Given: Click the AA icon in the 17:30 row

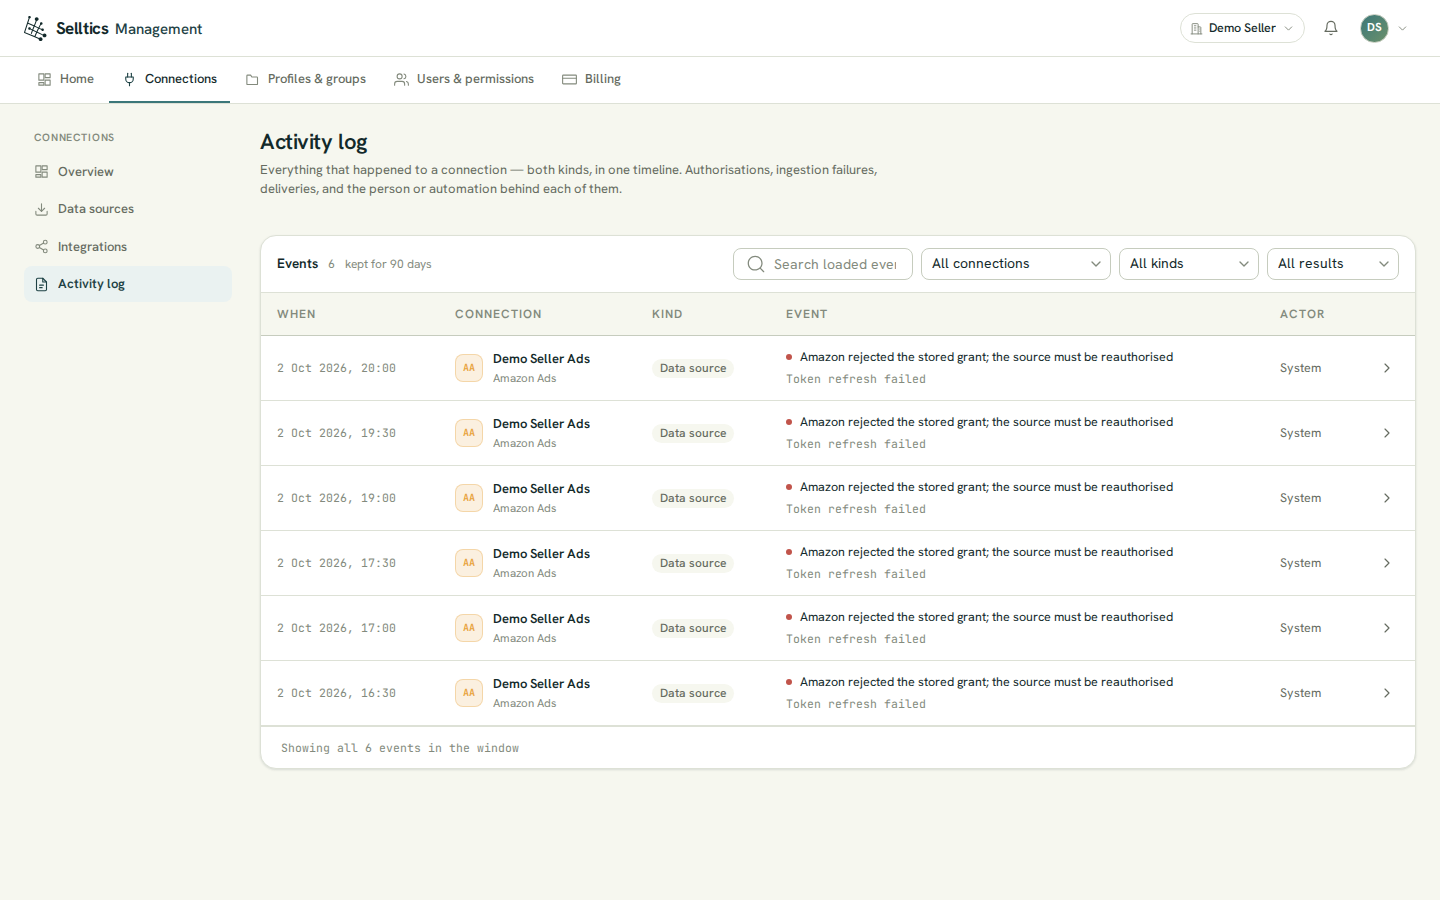Looking at the screenshot, I should point(469,563).
